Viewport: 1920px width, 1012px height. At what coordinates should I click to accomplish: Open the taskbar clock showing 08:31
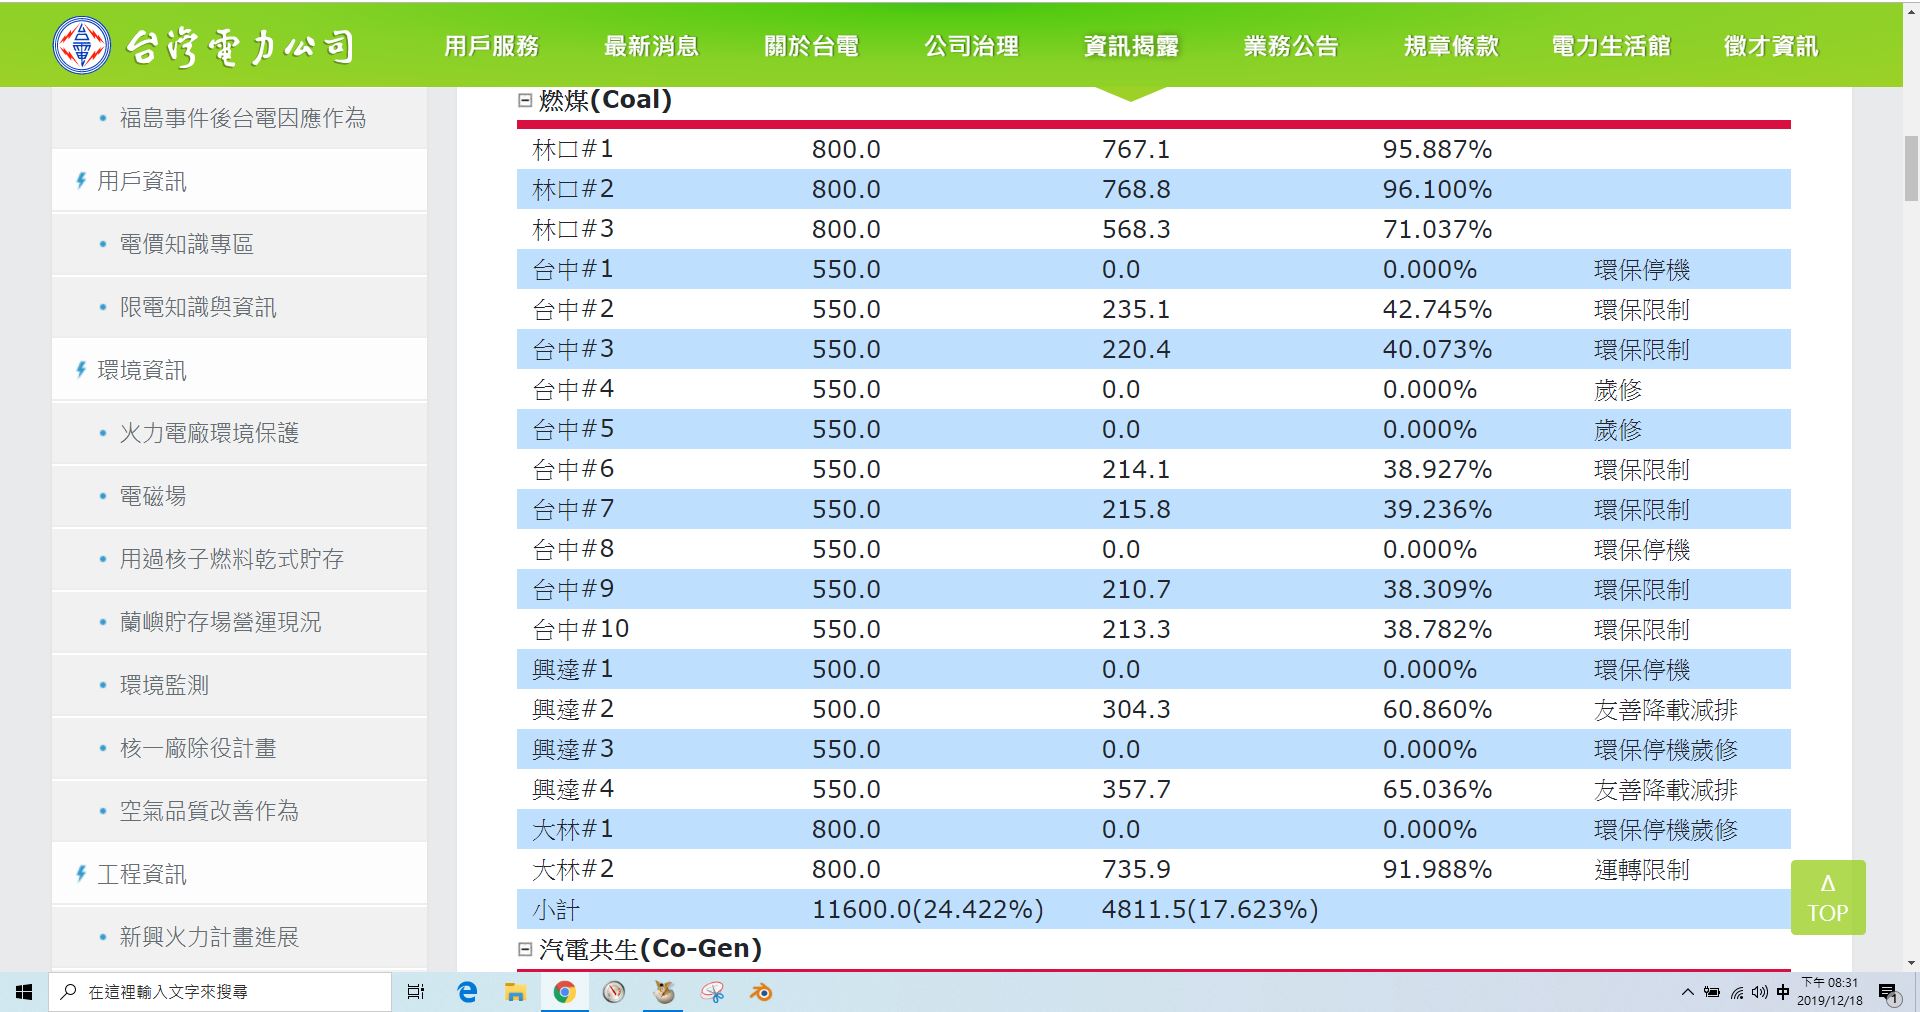(1830, 991)
